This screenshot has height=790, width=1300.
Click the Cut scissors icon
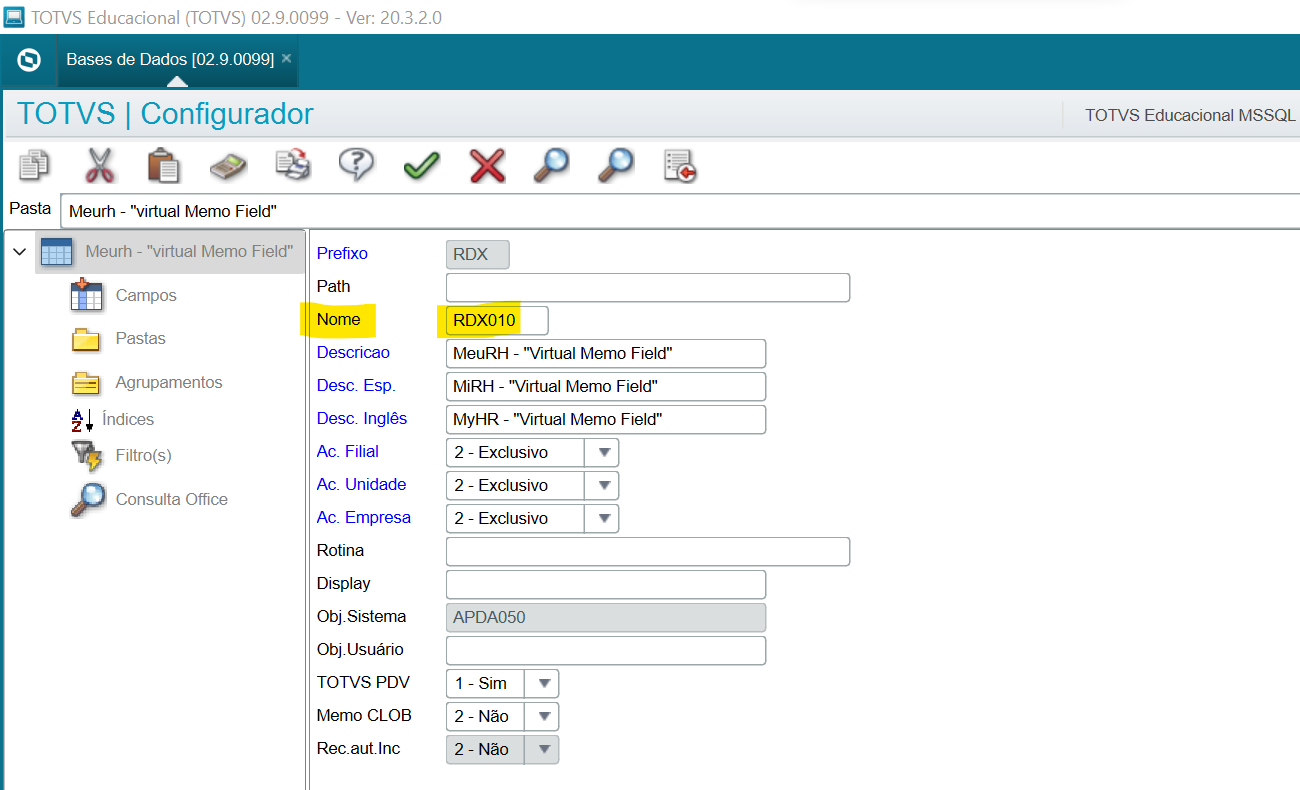point(100,165)
